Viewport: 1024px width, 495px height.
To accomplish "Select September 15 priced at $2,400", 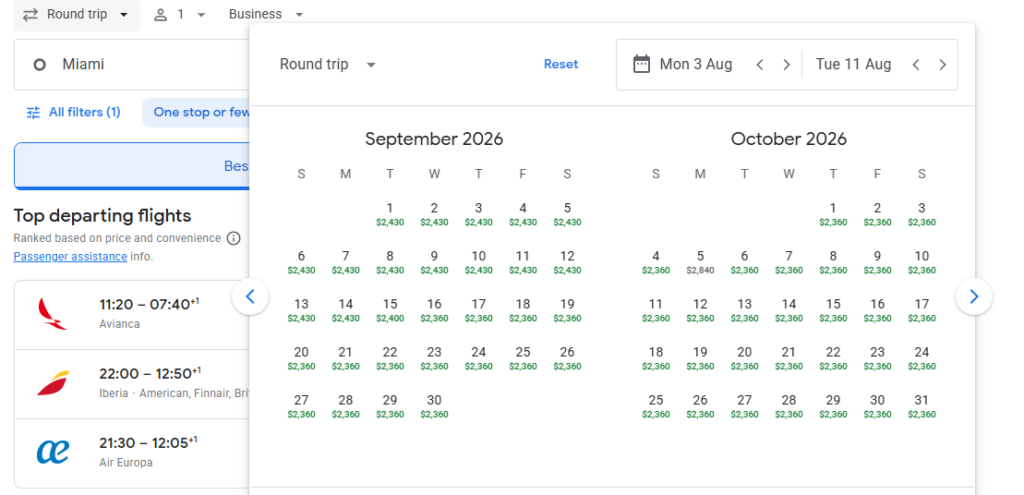I will tap(390, 309).
